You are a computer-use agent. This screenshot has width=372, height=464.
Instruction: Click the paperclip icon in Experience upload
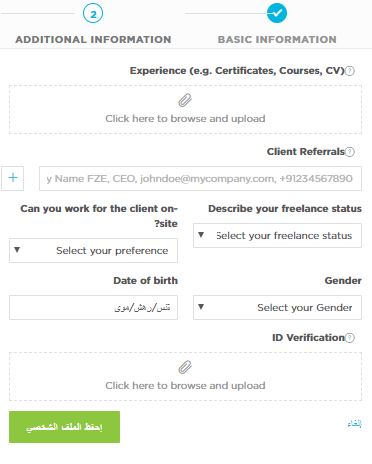point(185,100)
